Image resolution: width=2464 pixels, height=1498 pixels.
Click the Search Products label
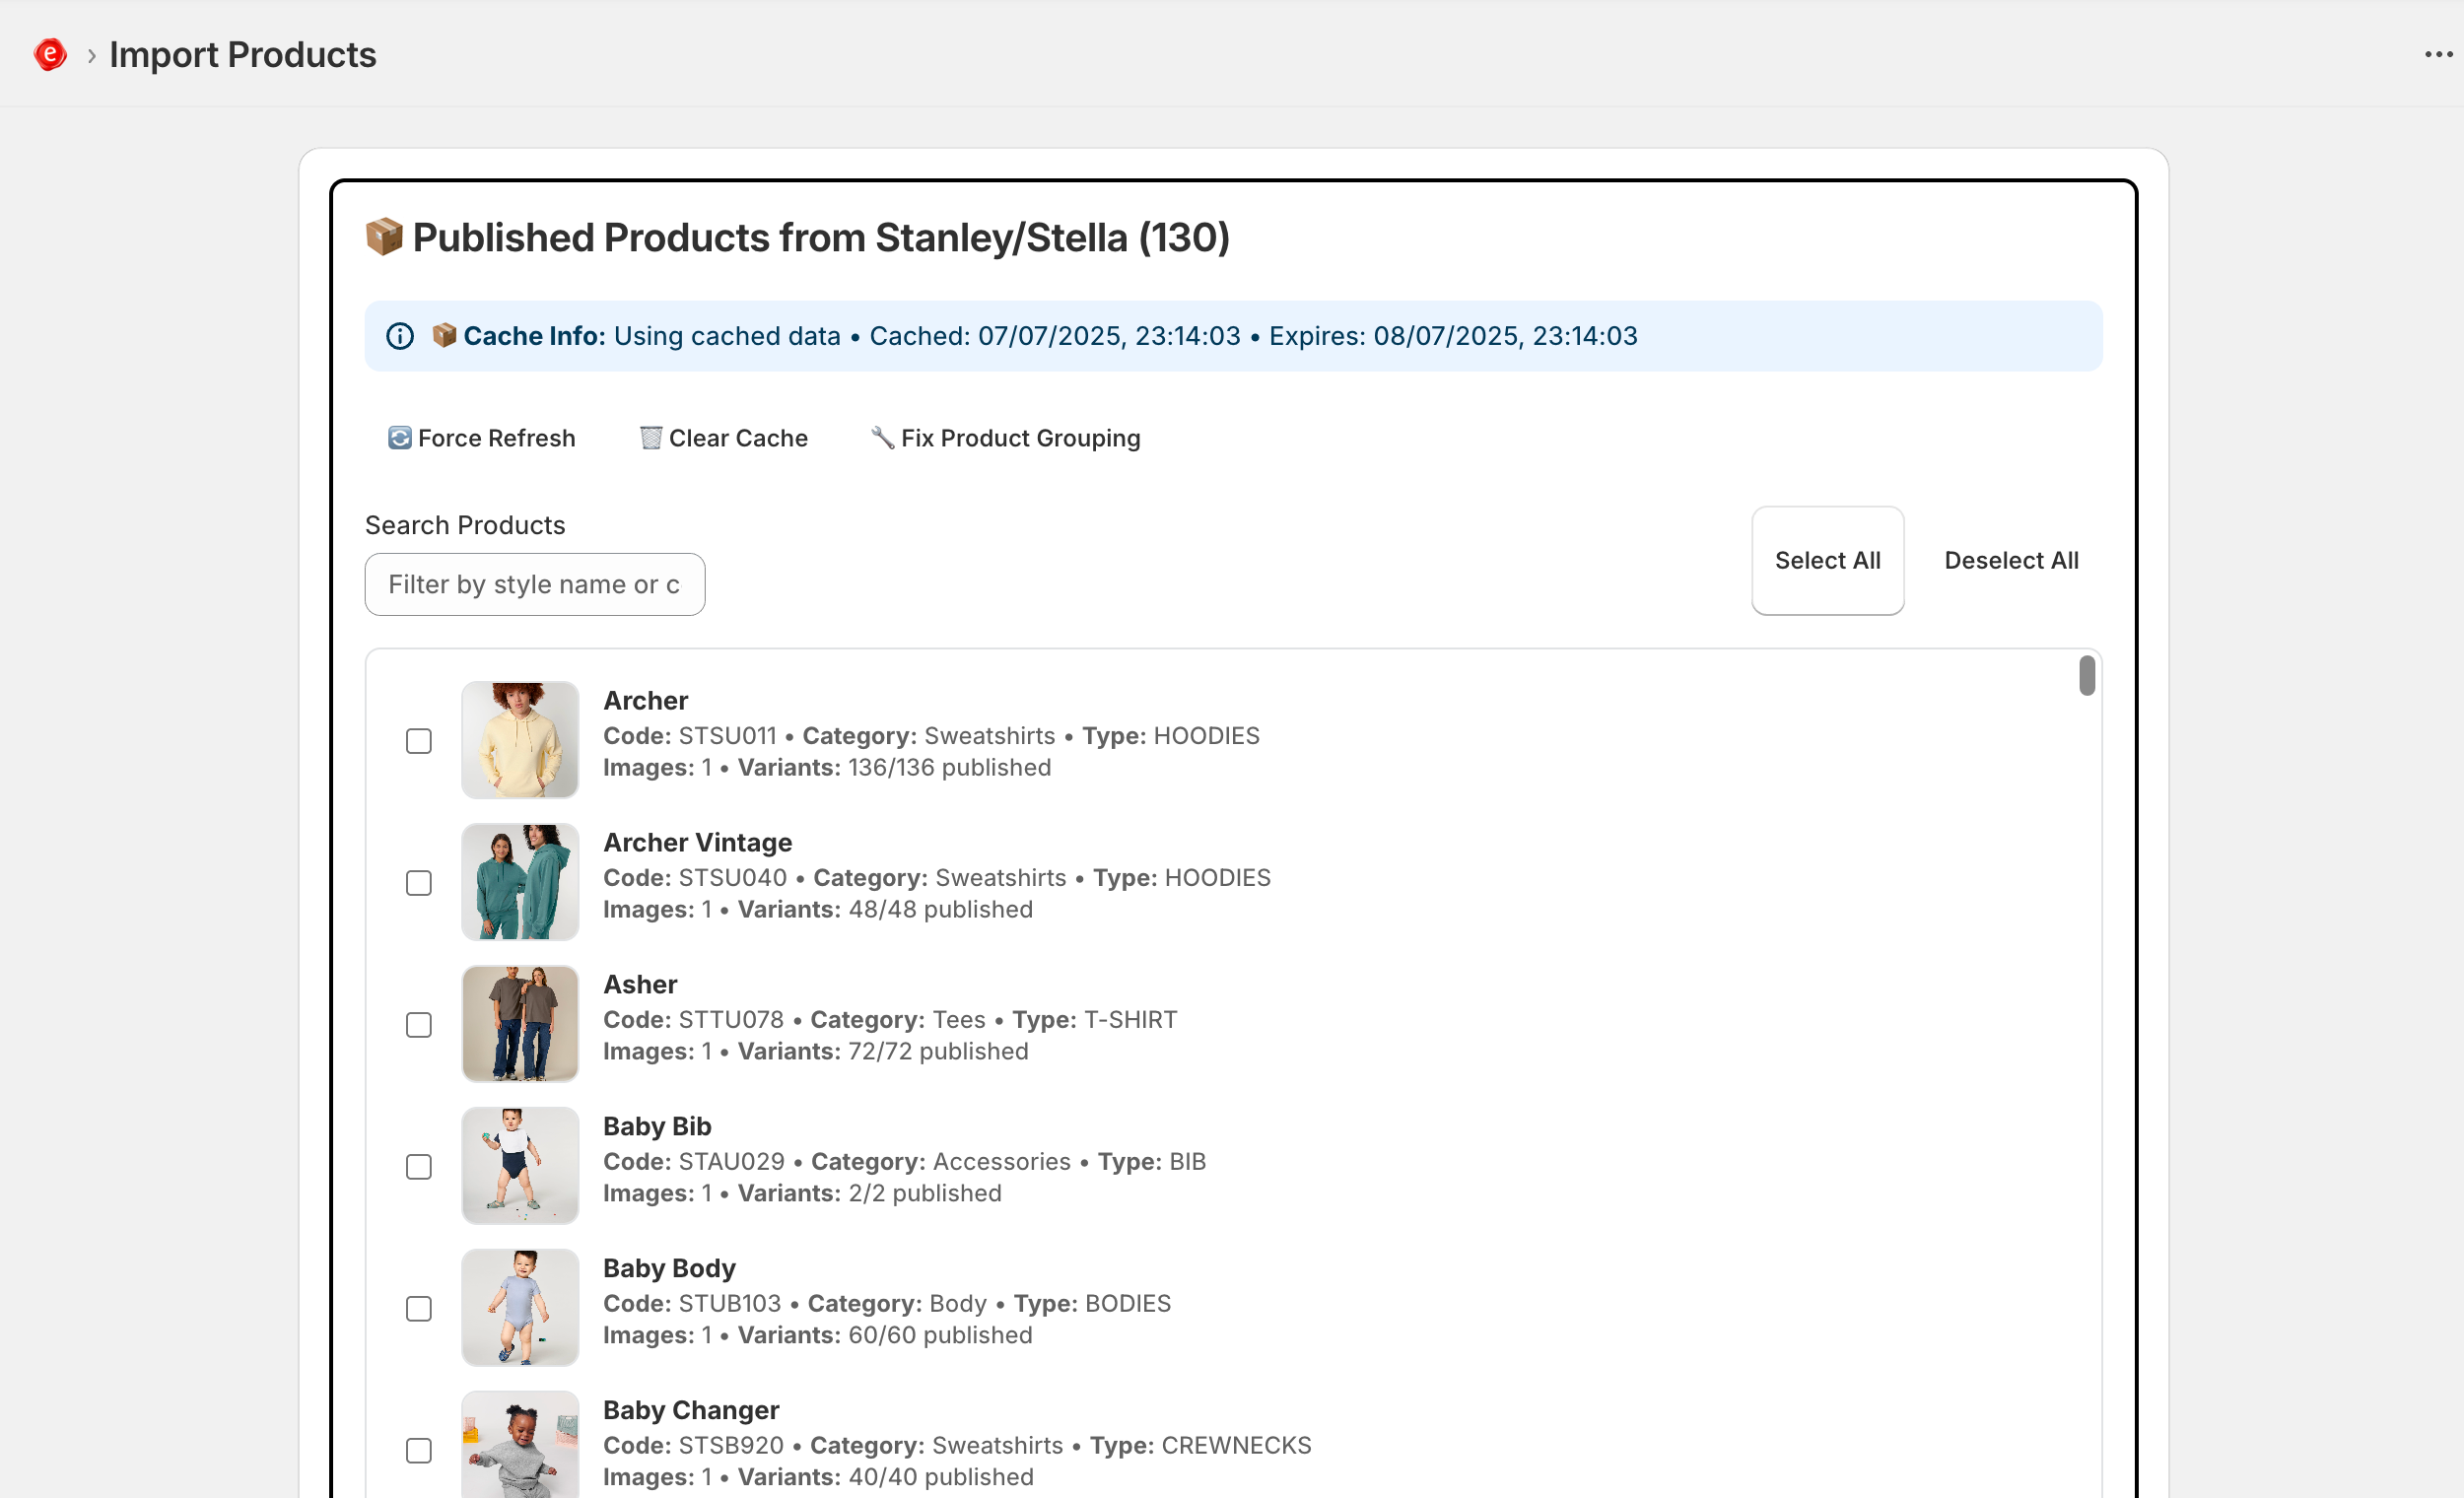[465, 525]
